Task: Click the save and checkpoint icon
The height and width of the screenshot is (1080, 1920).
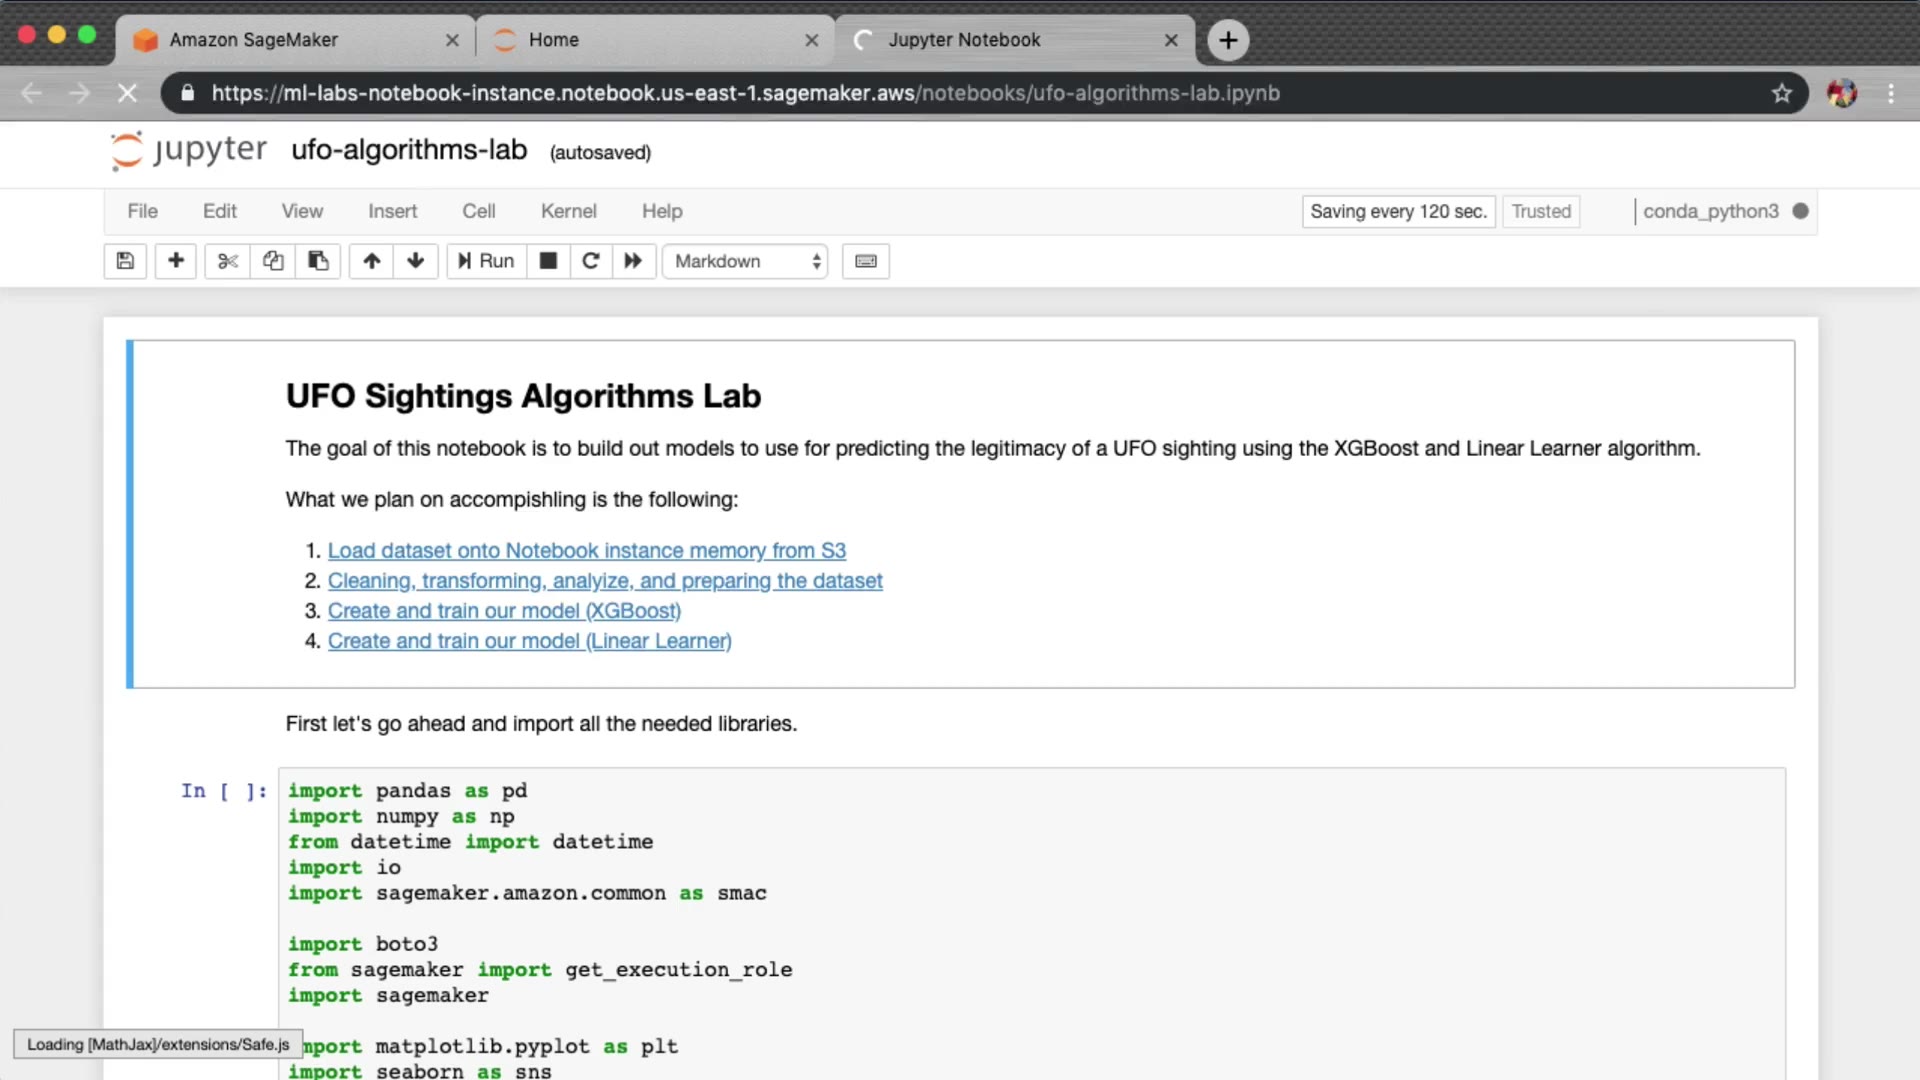Action: pyautogui.click(x=125, y=261)
